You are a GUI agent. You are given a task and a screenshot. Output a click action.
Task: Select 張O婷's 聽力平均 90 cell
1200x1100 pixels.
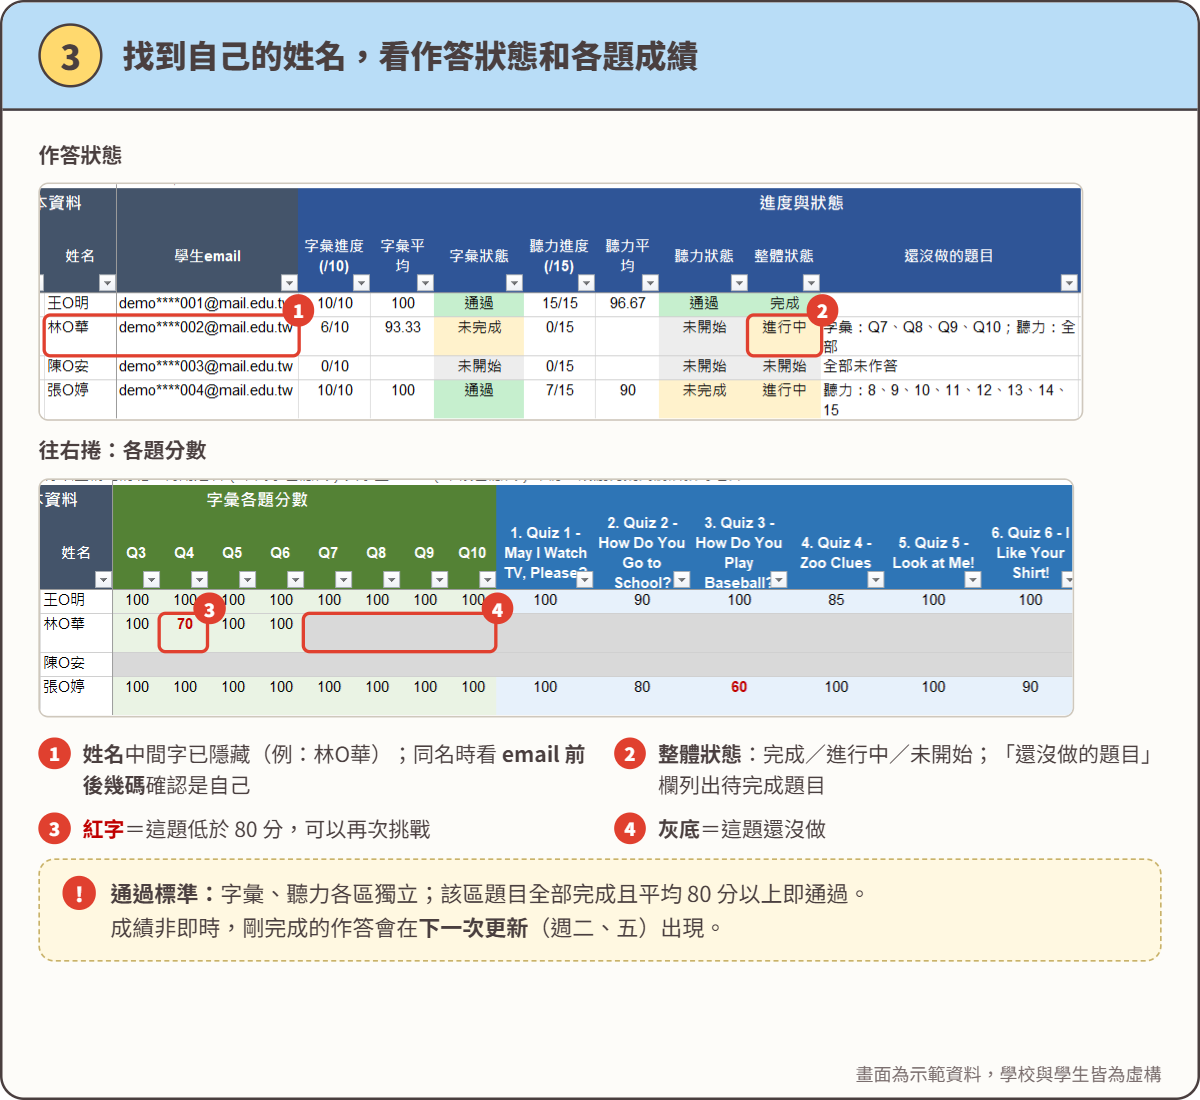coord(628,398)
